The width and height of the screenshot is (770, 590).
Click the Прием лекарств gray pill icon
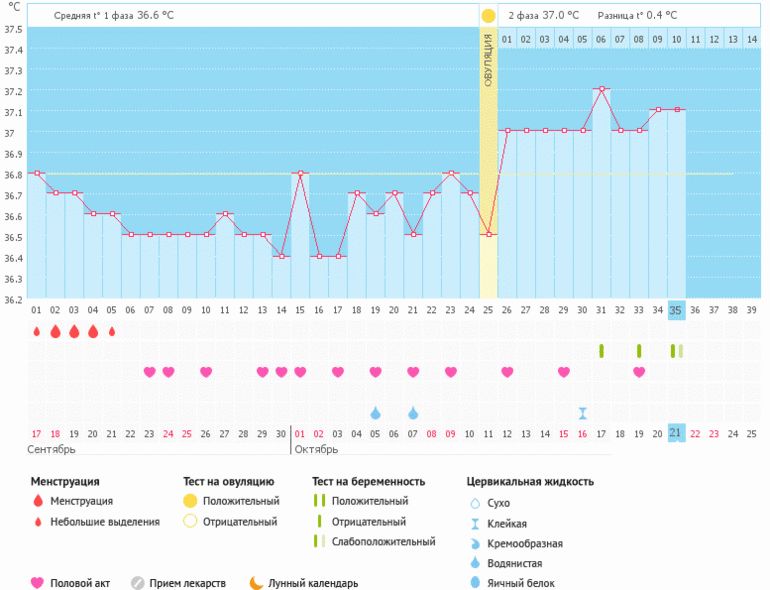click(137, 583)
